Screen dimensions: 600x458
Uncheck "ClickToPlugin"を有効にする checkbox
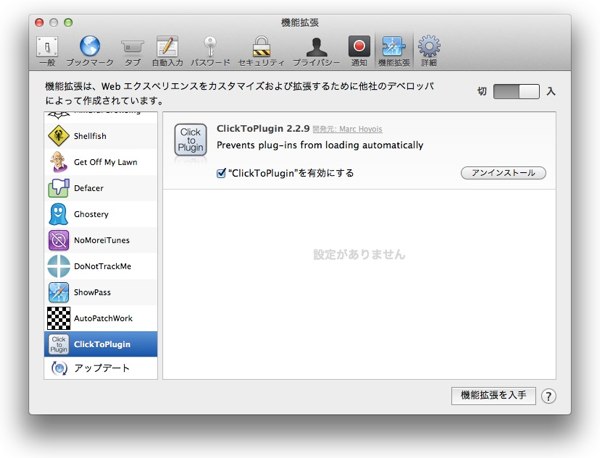point(221,173)
